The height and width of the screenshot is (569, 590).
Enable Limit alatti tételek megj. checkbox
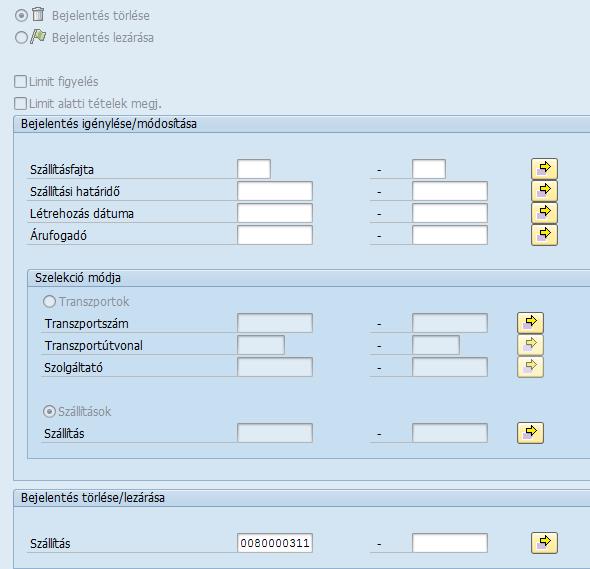(20, 103)
